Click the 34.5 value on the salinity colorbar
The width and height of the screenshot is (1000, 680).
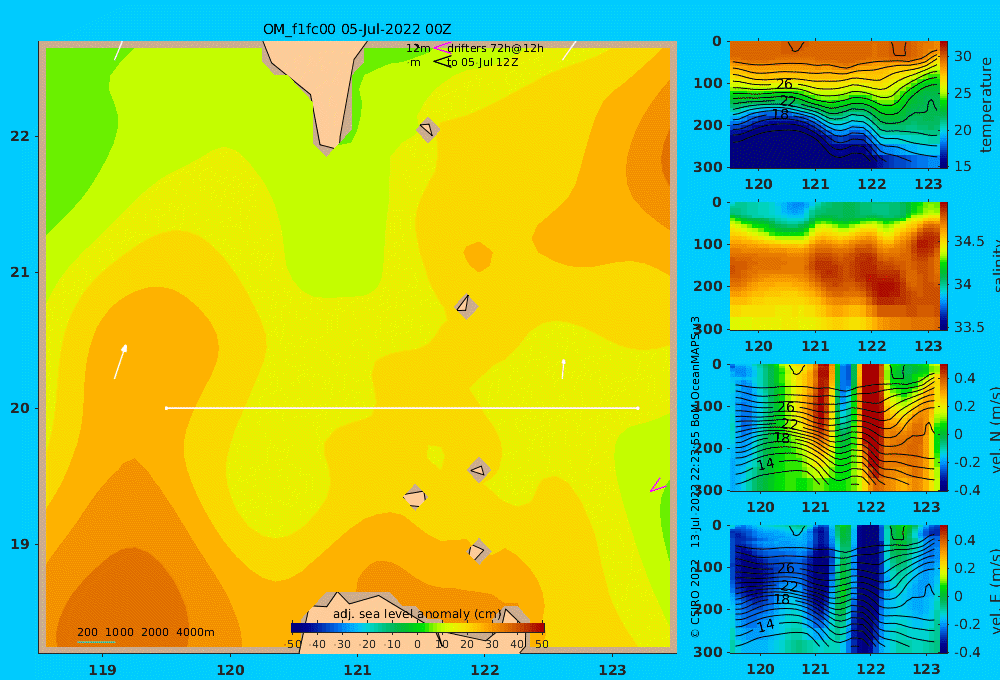point(969,241)
